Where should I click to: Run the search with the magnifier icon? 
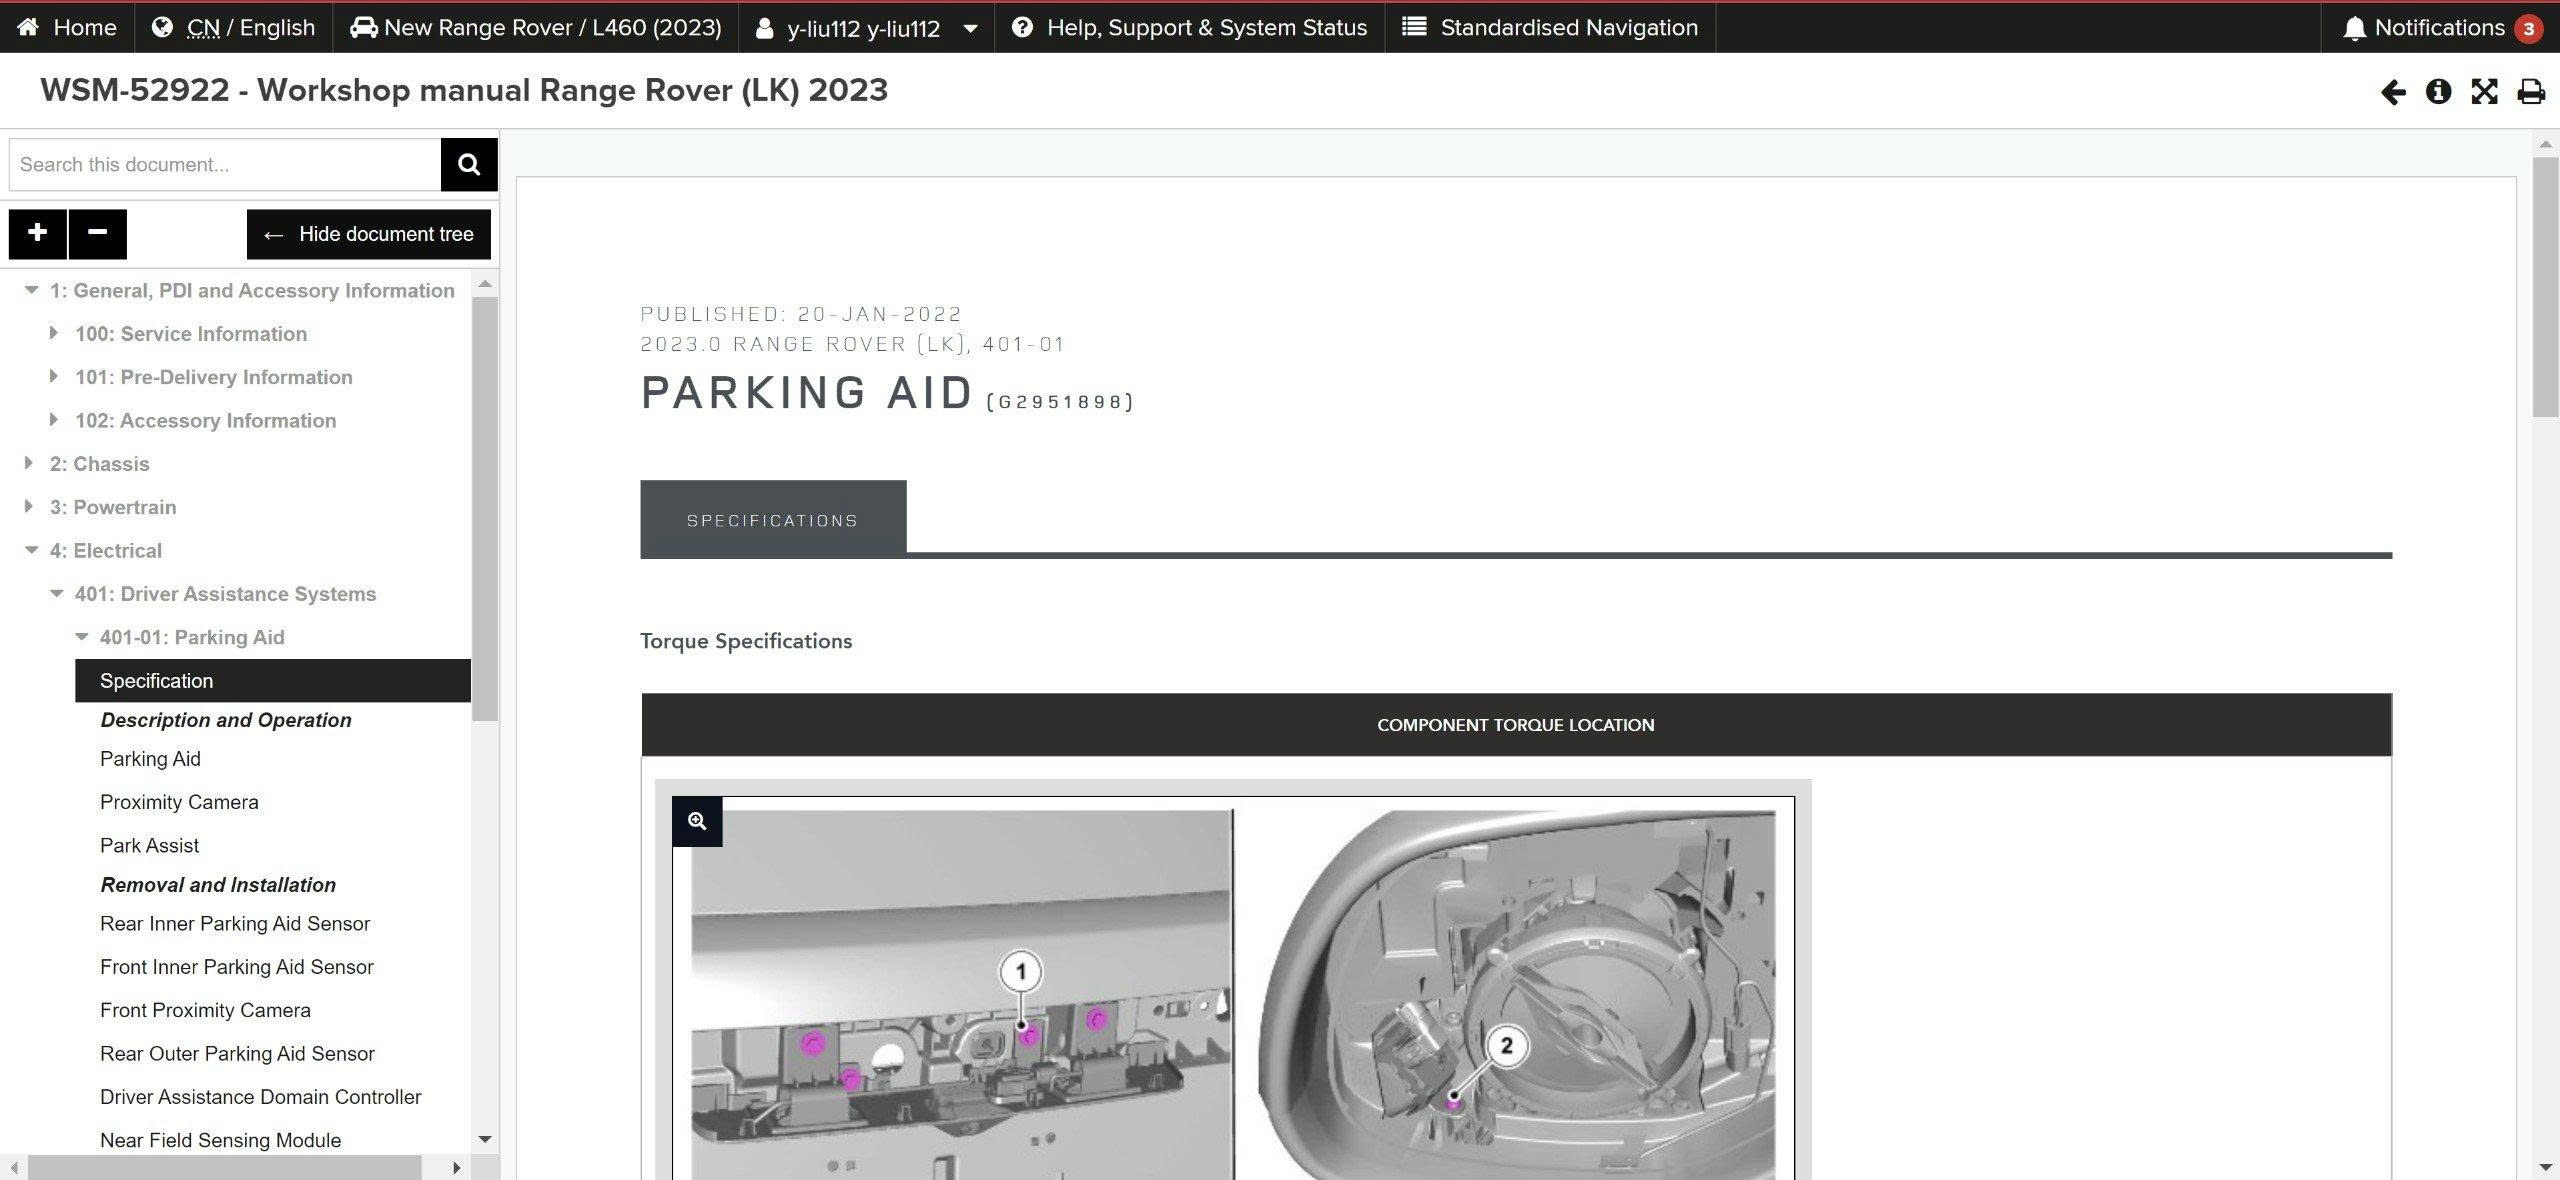point(468,163)
